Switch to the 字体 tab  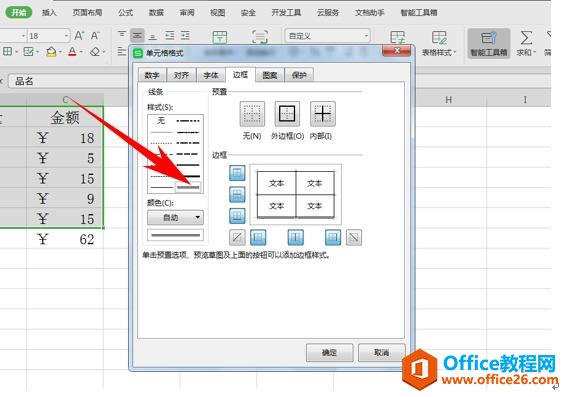click(211, 75)
